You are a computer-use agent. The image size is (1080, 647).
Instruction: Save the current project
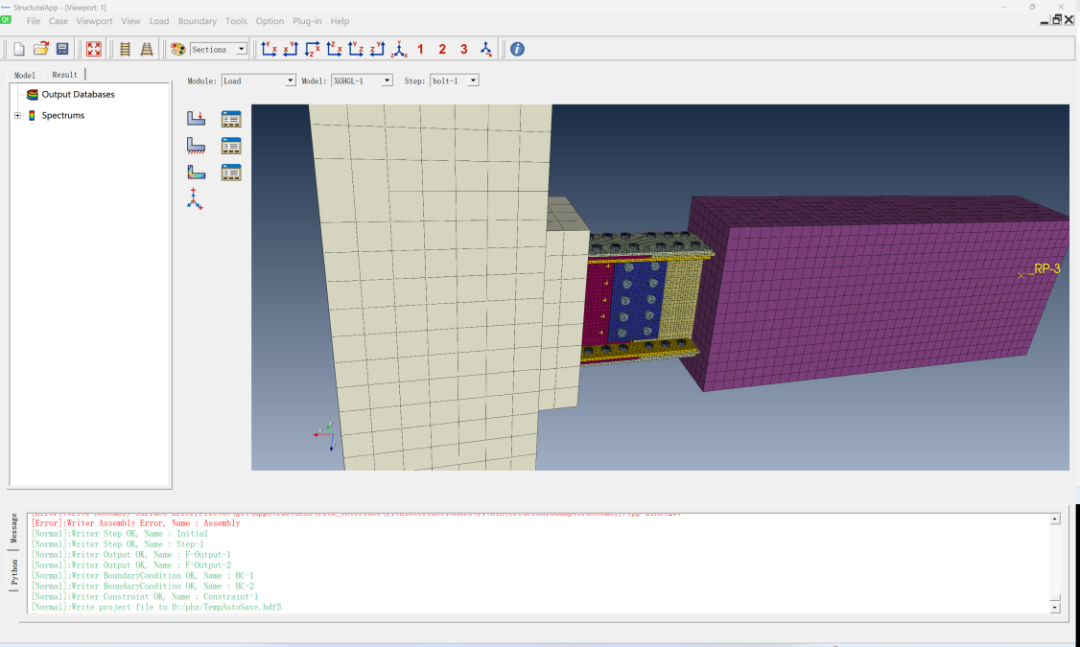pyautogui.click(x=63, y=47)
